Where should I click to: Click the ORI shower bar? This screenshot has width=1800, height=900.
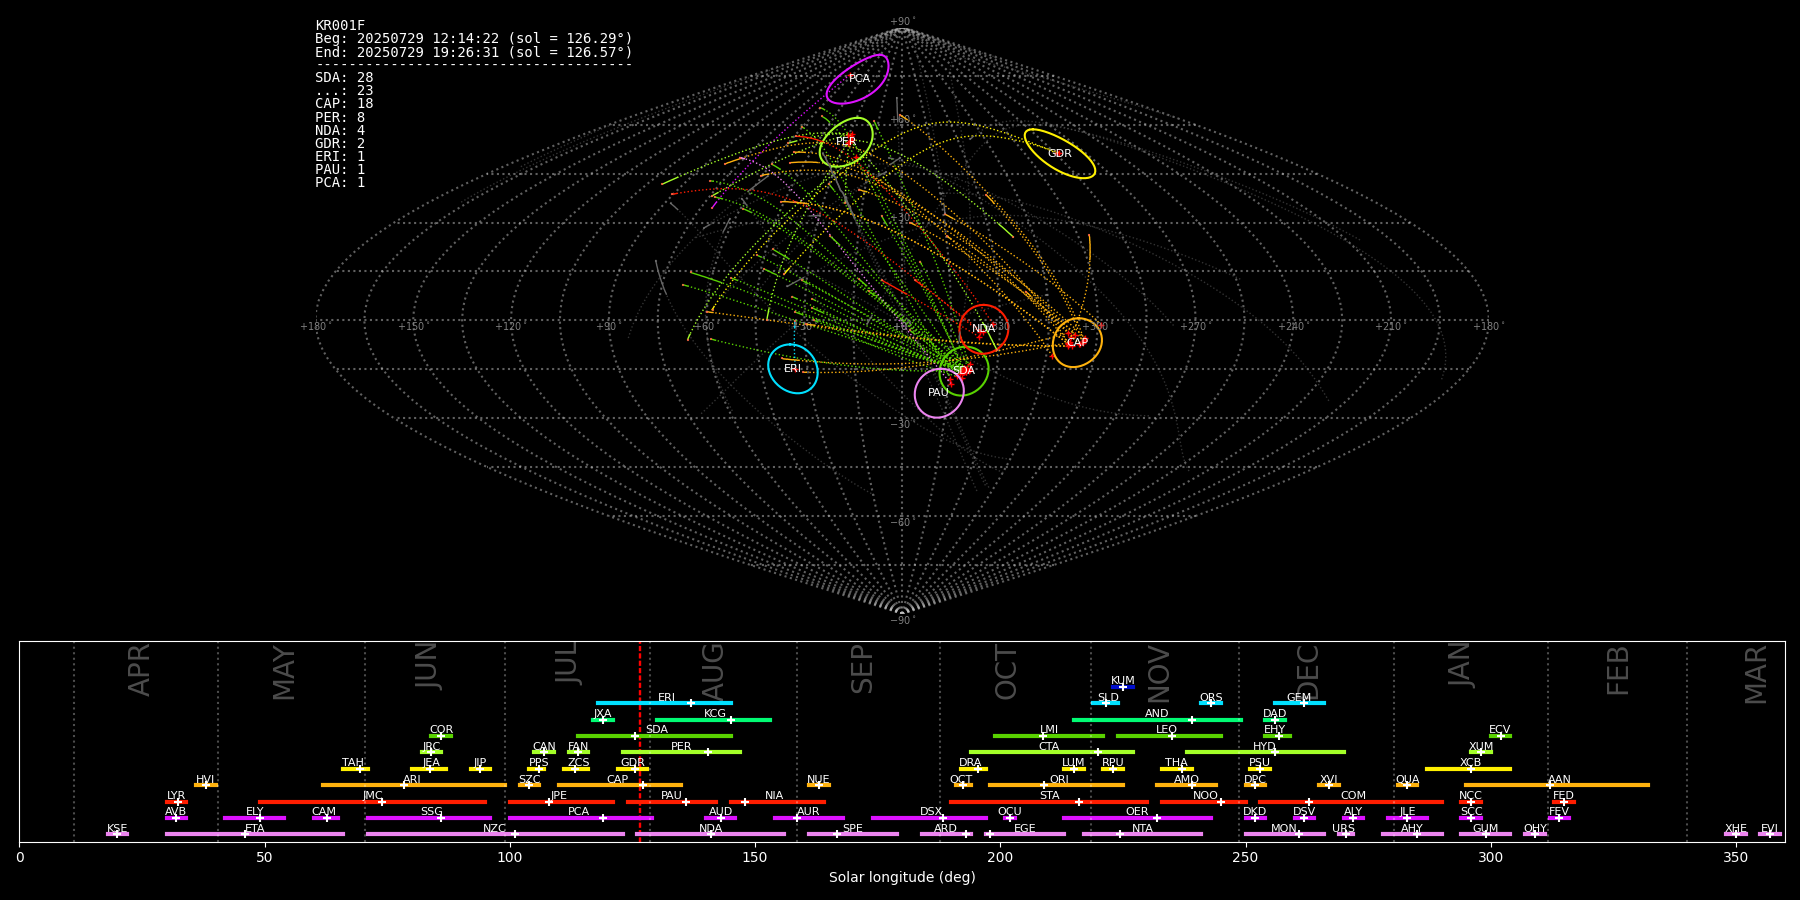1056,785
